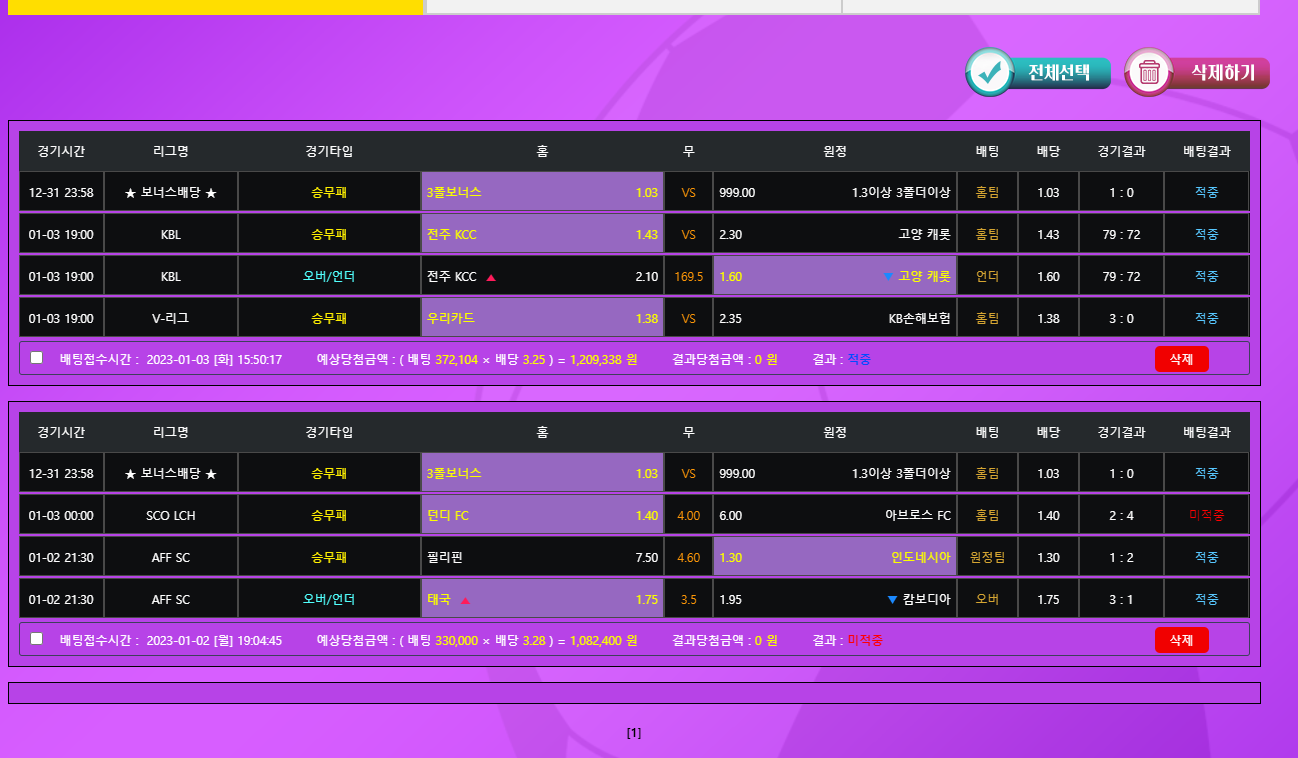This screenshot has width=1298, height=758.
Task: Click the 경기시간 column header in the first table
Action: coord(61,152)
